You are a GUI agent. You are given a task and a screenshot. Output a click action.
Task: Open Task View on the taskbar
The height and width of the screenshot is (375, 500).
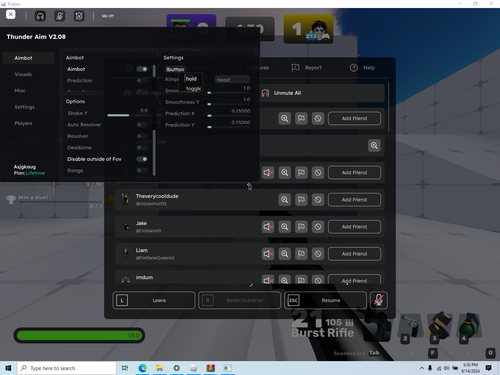(x=125, y=368)
